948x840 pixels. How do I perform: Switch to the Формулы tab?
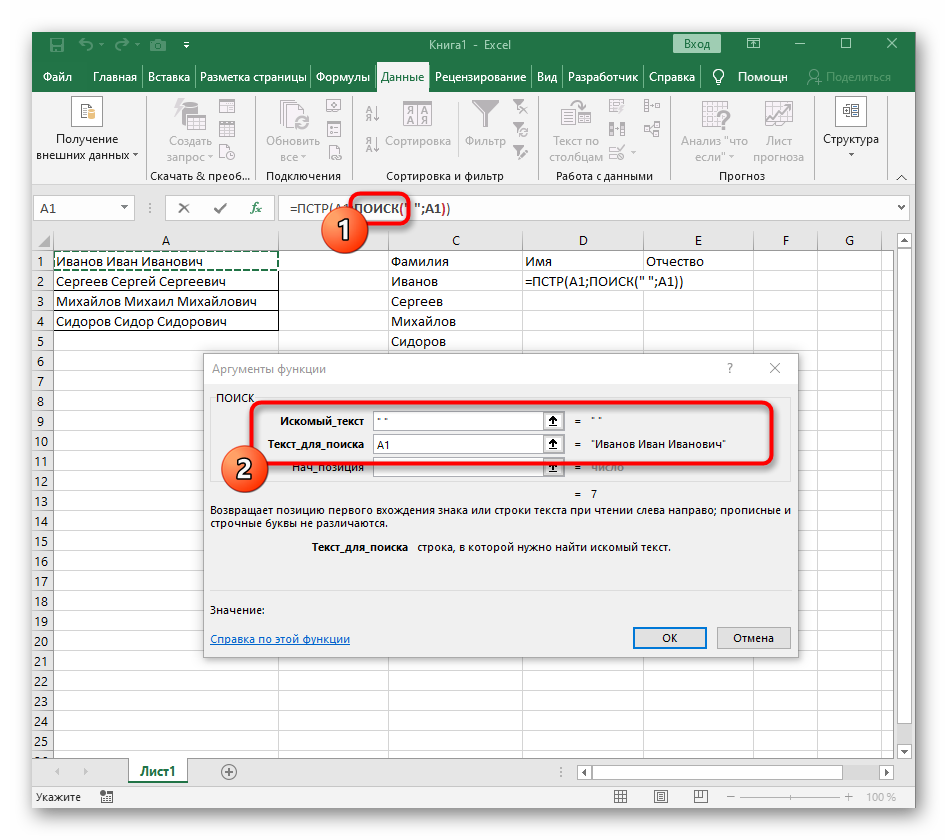pos(343,77)
